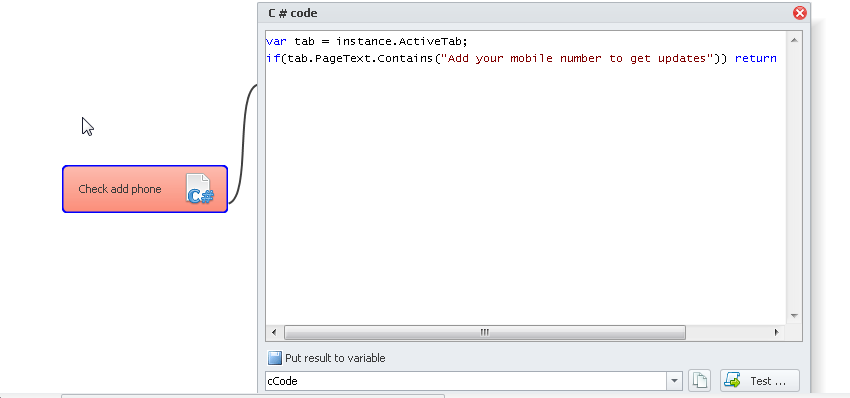
Task: Place cursor on the var tab code line
Action: 366,41
